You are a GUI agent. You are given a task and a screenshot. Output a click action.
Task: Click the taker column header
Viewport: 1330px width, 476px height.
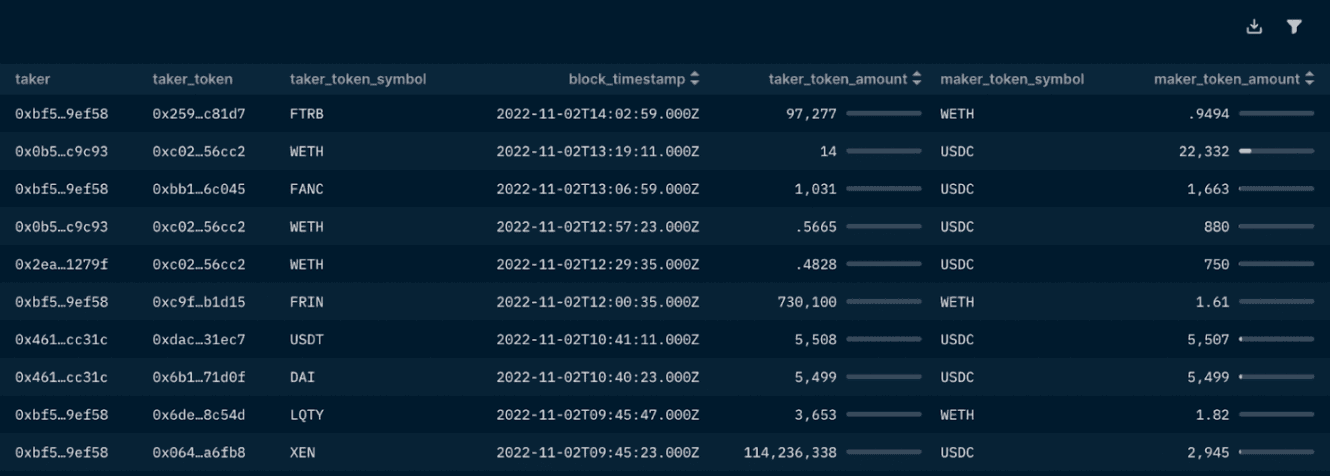33,79
